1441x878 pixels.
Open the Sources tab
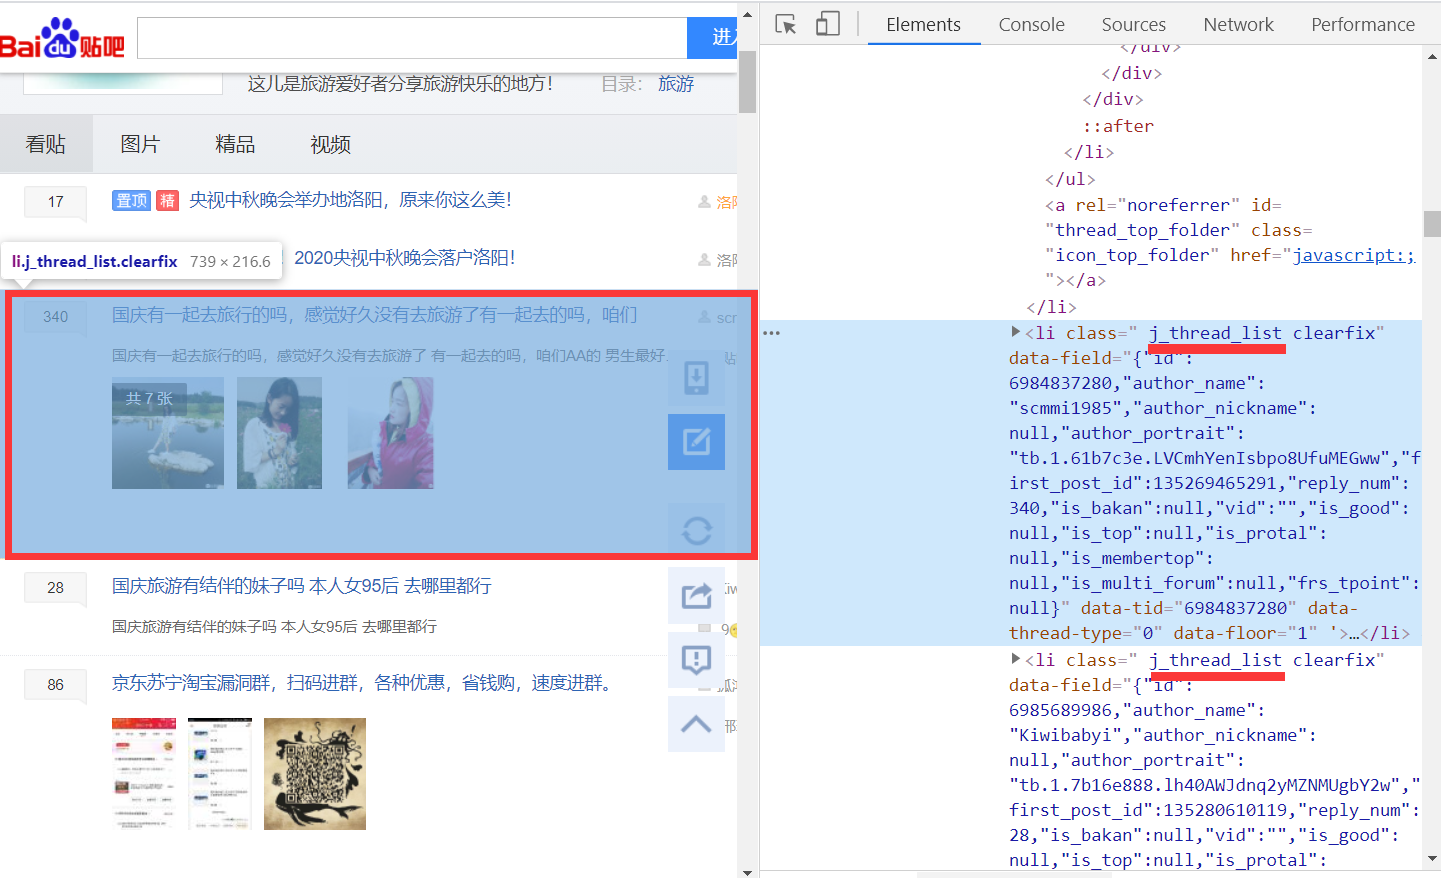1133,24
